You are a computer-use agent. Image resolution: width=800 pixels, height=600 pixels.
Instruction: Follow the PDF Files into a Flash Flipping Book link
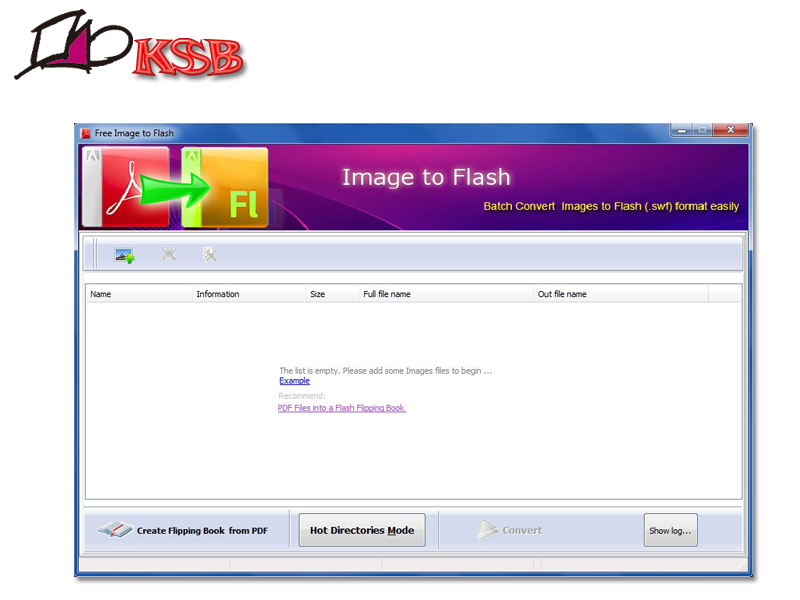coord(342,408)
